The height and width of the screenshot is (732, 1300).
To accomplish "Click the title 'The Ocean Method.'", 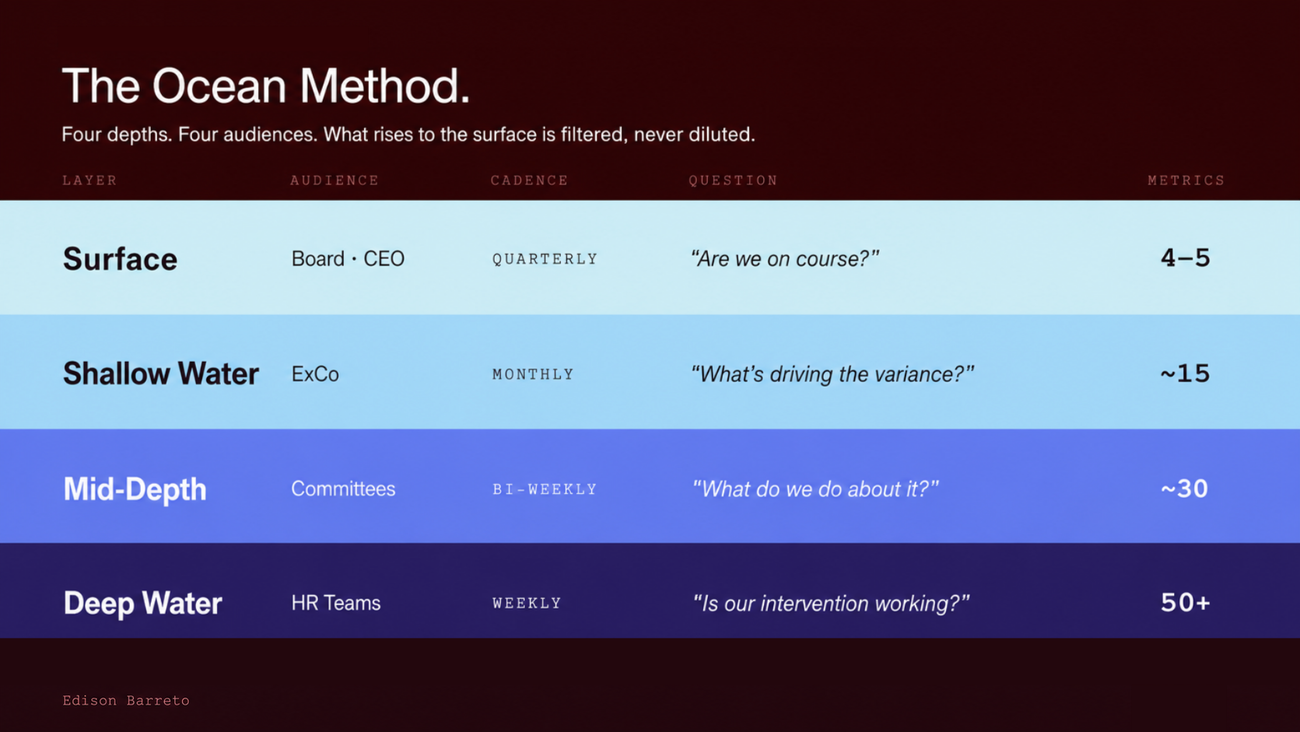I will [x=266, y=86].
